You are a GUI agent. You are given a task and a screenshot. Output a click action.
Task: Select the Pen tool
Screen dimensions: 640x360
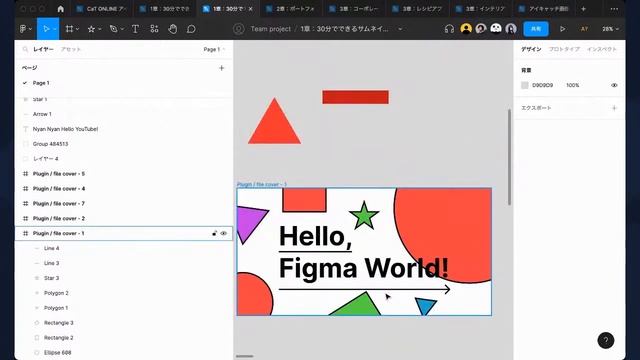click(x=113, y=29)
